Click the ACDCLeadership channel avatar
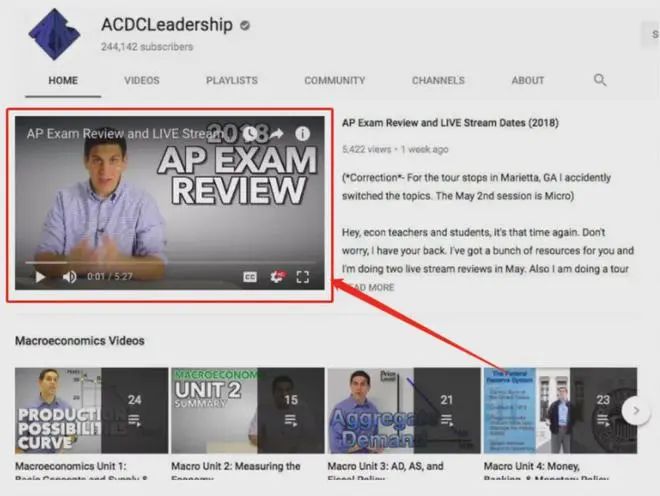 (54, 35)
